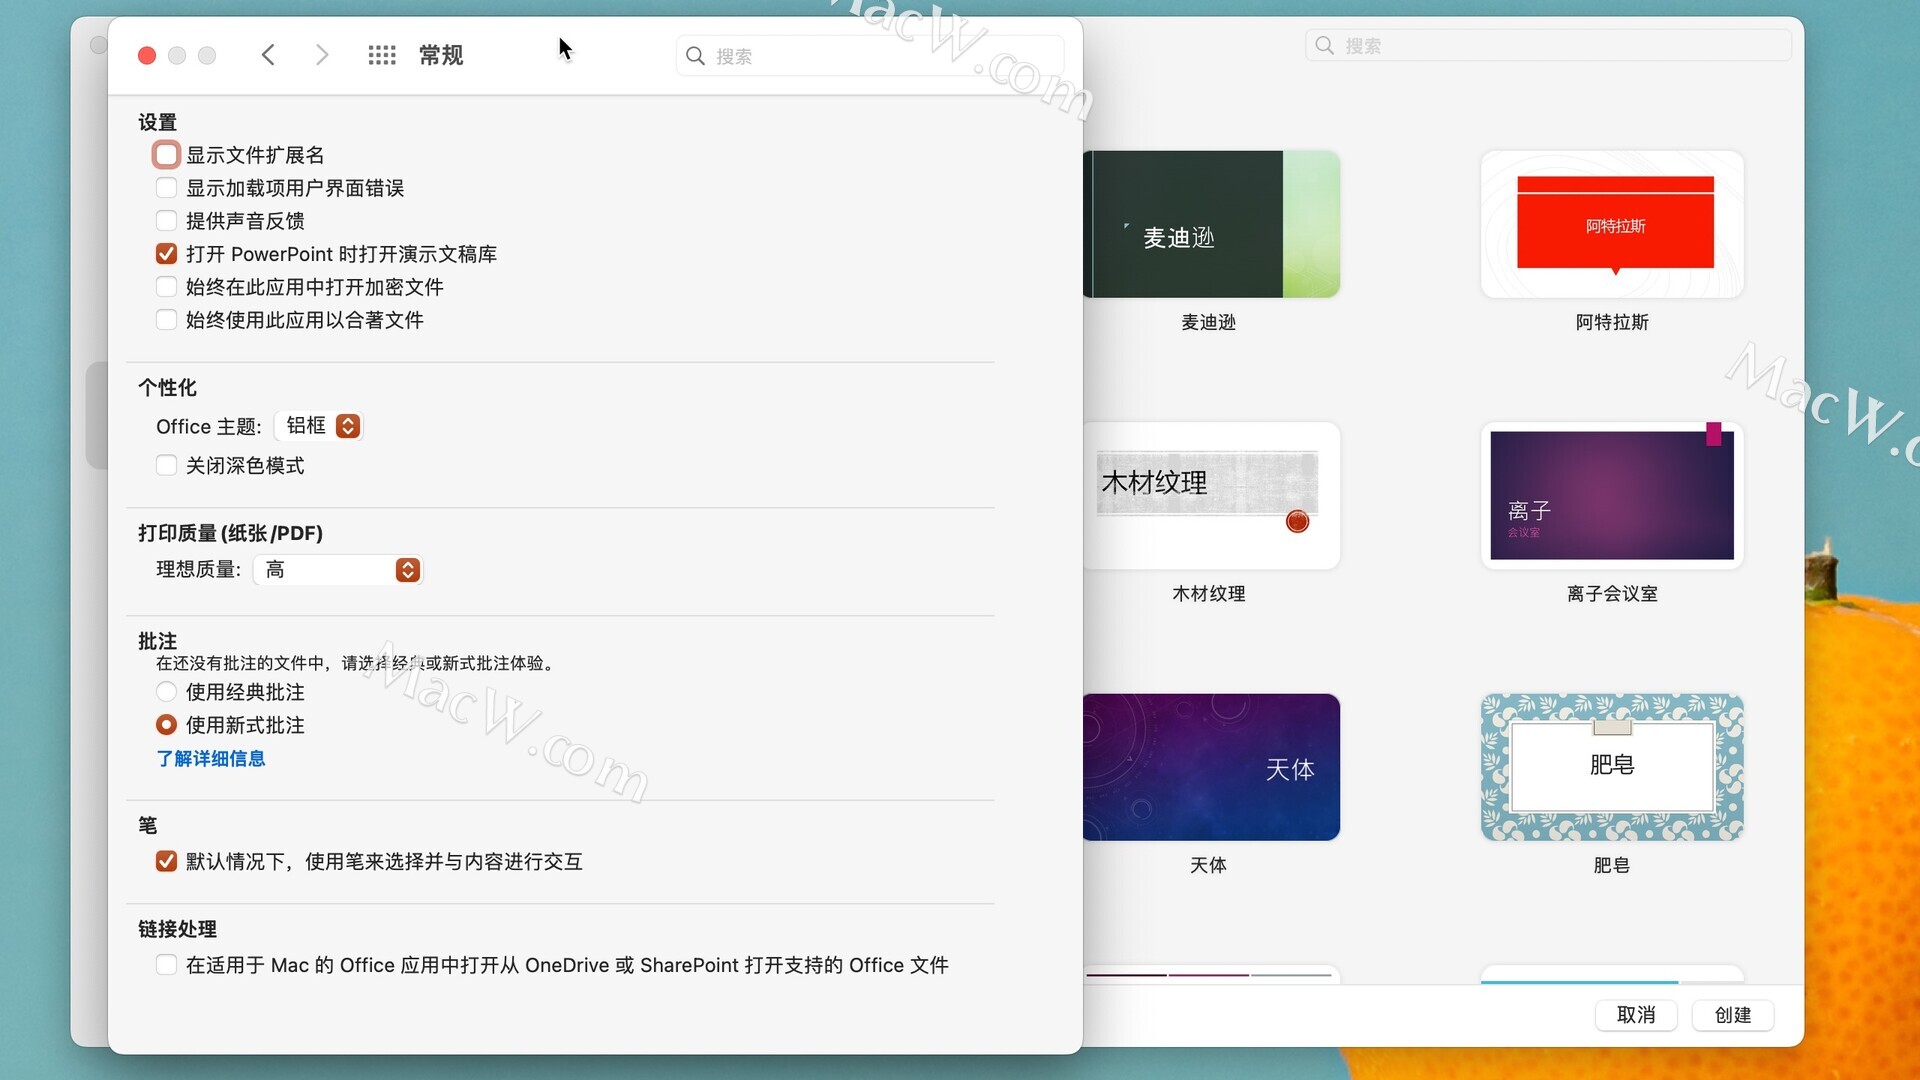Check 始终使用此应用以合著文件
This screenshot has width=1920, height=1080.
[166, 320]
